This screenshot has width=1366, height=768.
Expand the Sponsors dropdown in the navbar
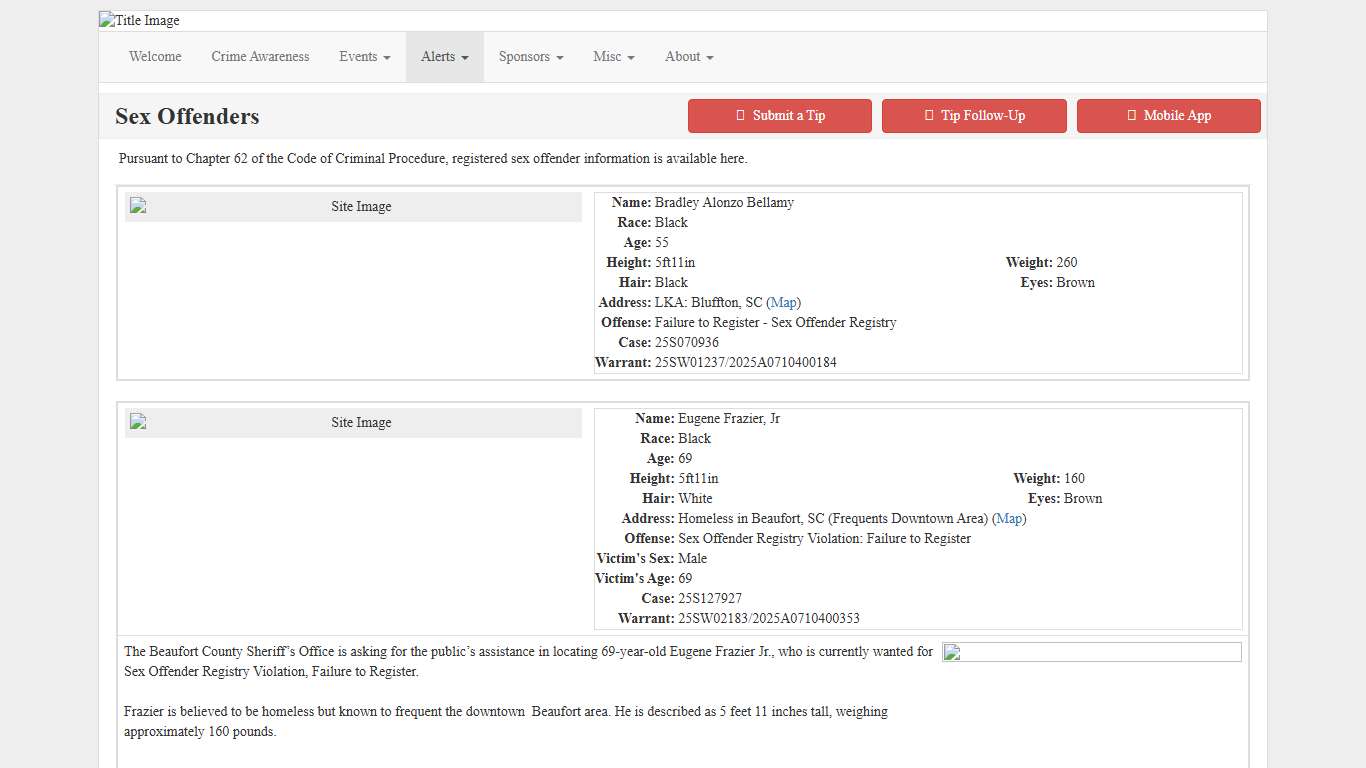tap(530, 57)
